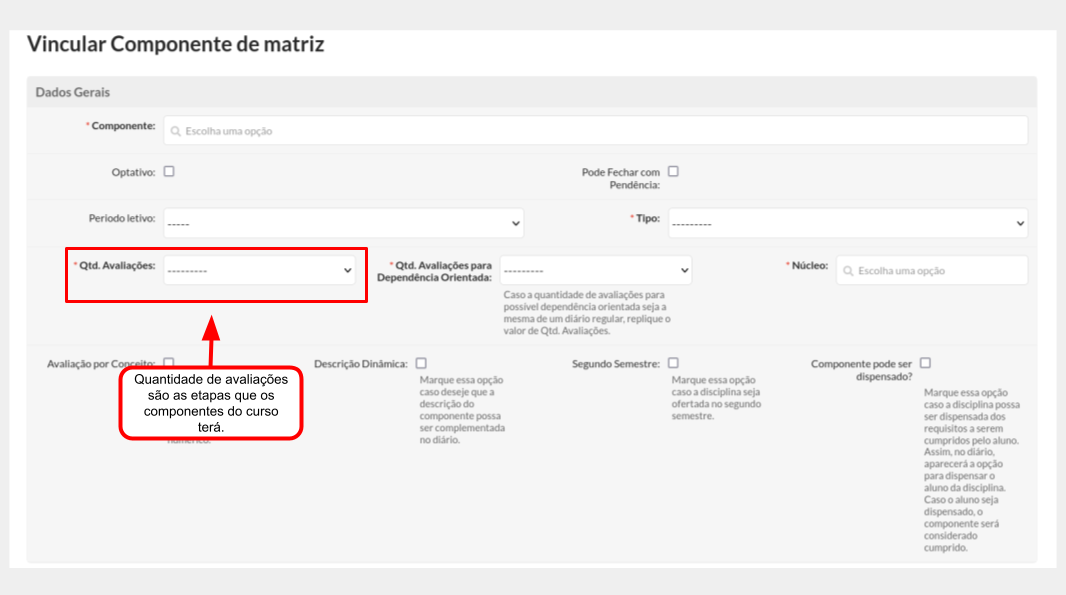Viewport: 1066px width, 595px height.
Task: Open the Qtd. Avaliações dropdown
Action: pyautogui.click(x=259, y=271)
